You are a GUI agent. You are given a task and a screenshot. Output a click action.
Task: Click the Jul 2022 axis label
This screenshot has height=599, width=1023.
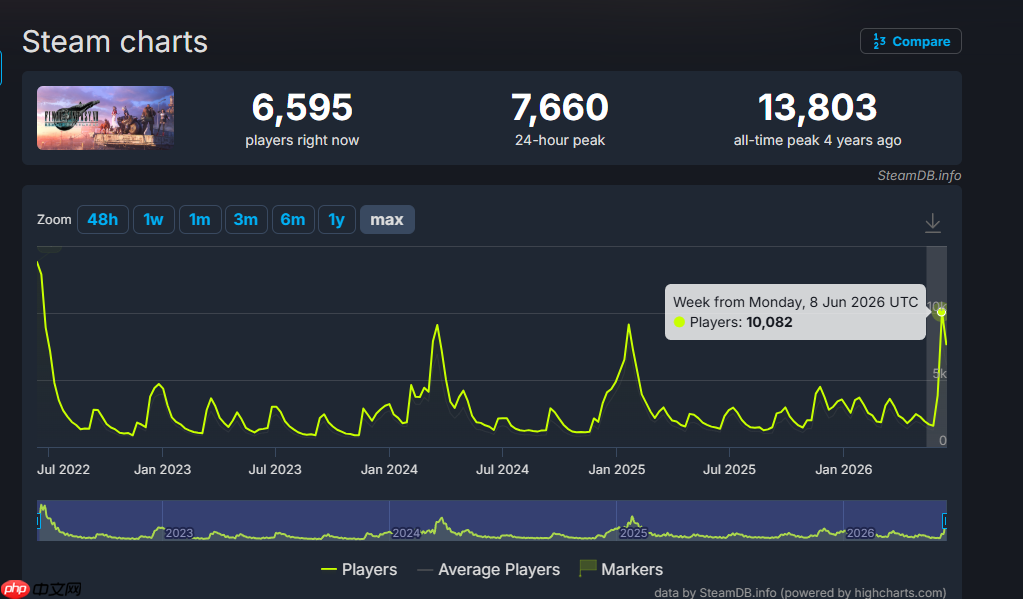point(63,469)
